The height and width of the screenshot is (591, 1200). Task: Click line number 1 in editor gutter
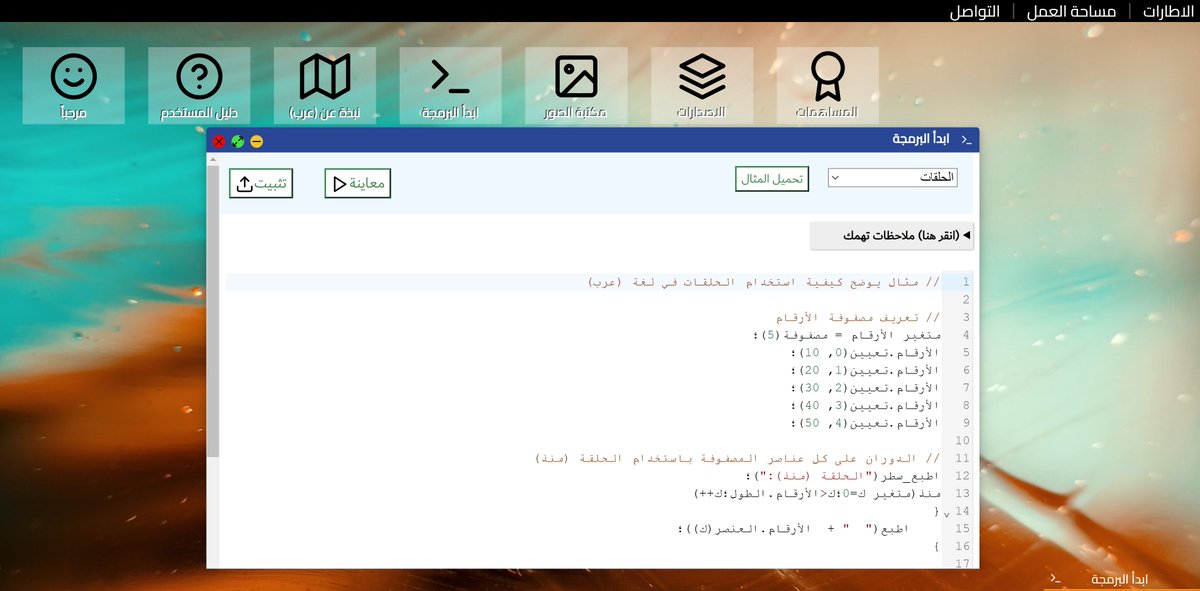tap(965, 283)
